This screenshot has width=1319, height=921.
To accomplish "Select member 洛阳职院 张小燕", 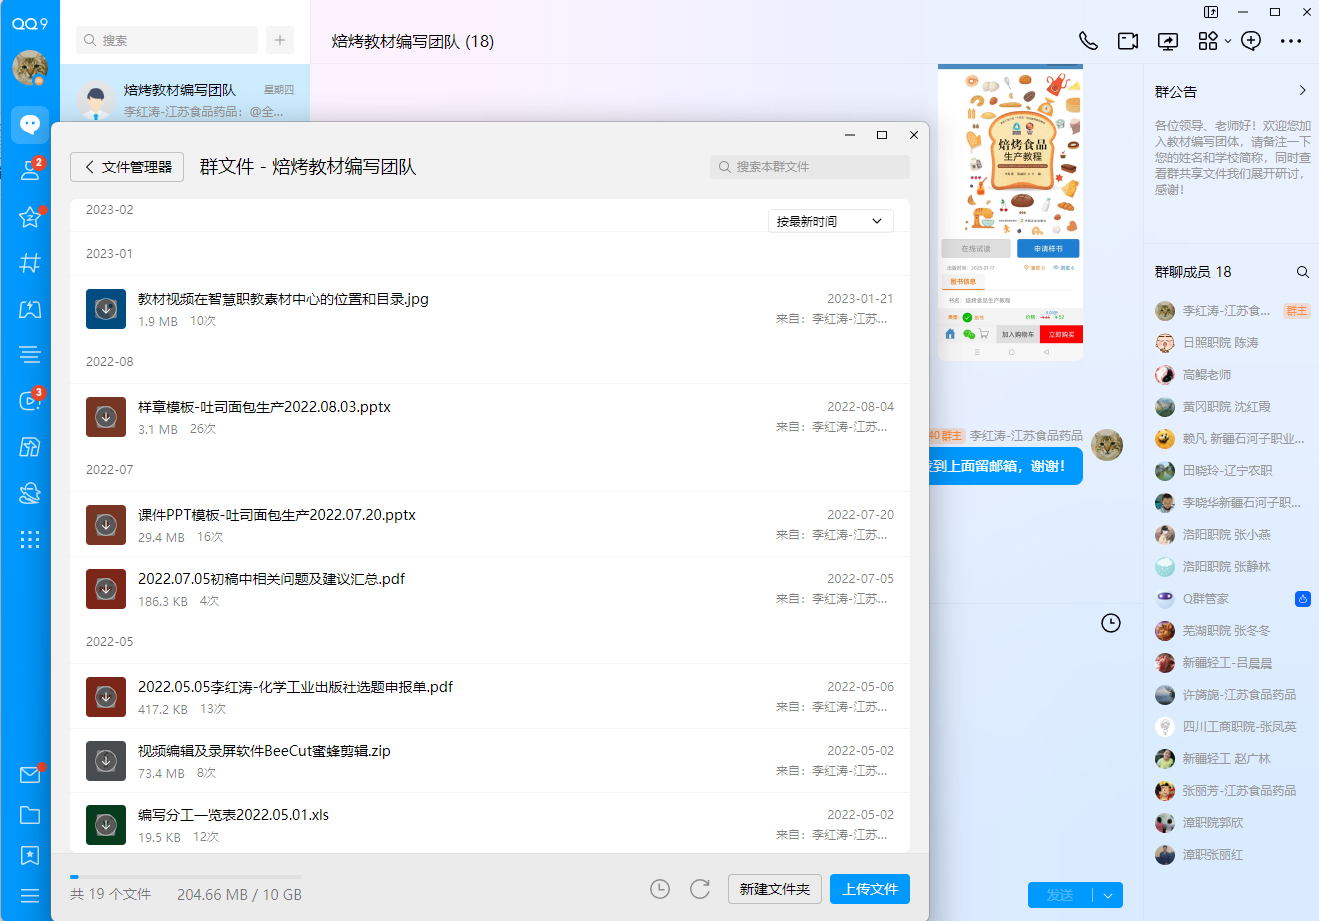I will 1232,535.
